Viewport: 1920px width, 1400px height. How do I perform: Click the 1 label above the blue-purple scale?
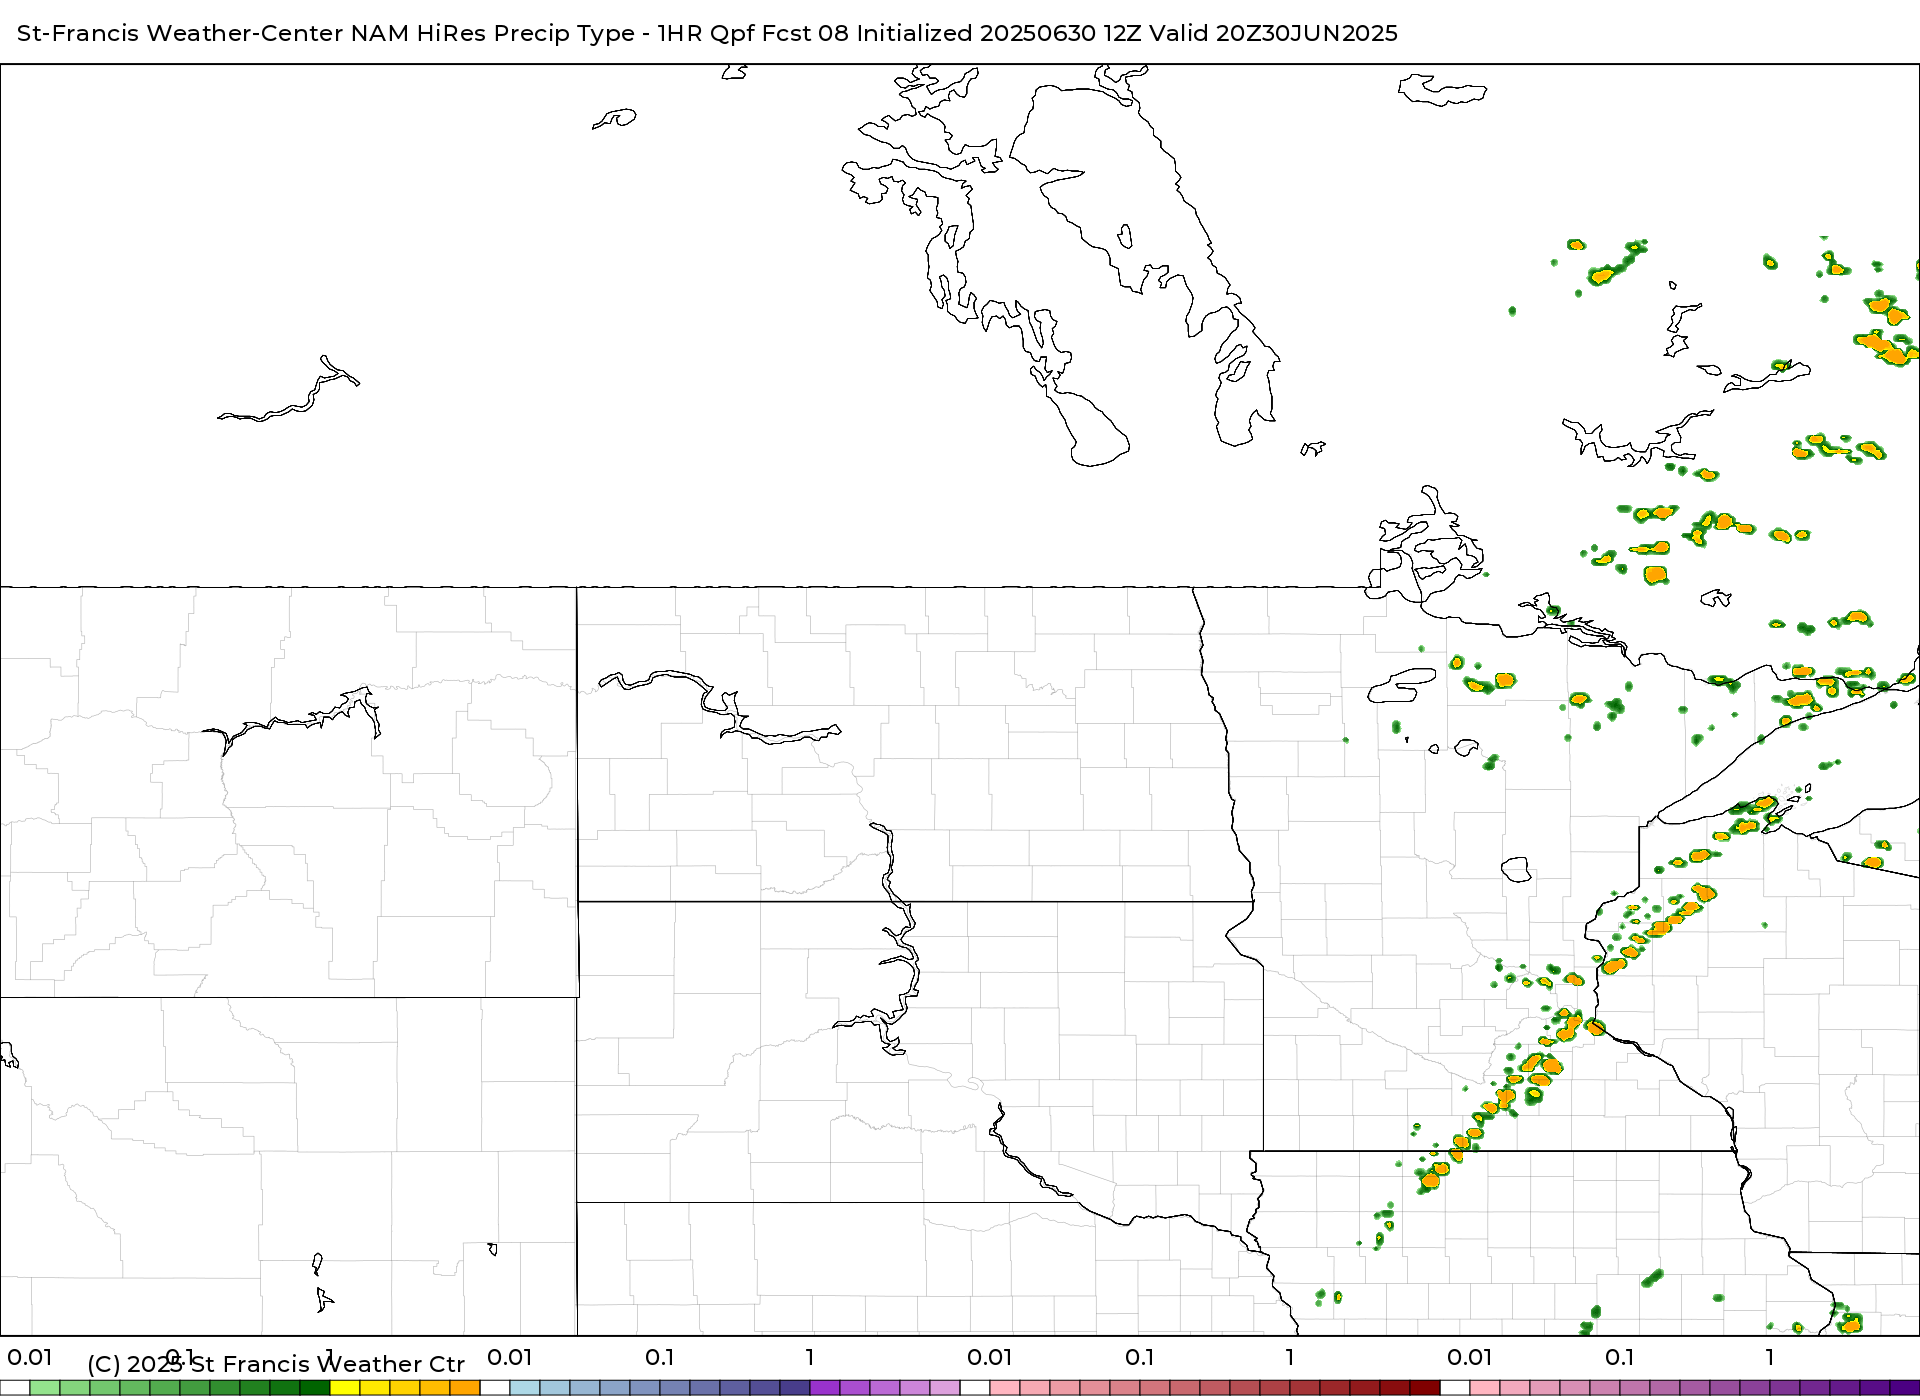click(x=810, y=1357)
